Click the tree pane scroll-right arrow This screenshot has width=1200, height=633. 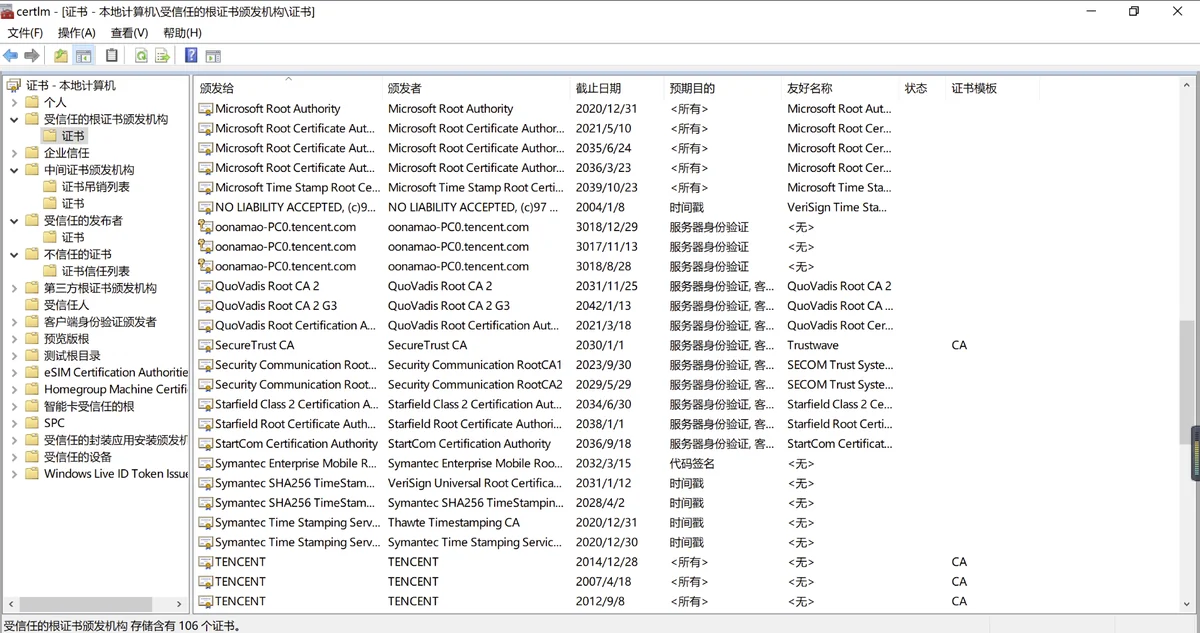coord(181,604)
